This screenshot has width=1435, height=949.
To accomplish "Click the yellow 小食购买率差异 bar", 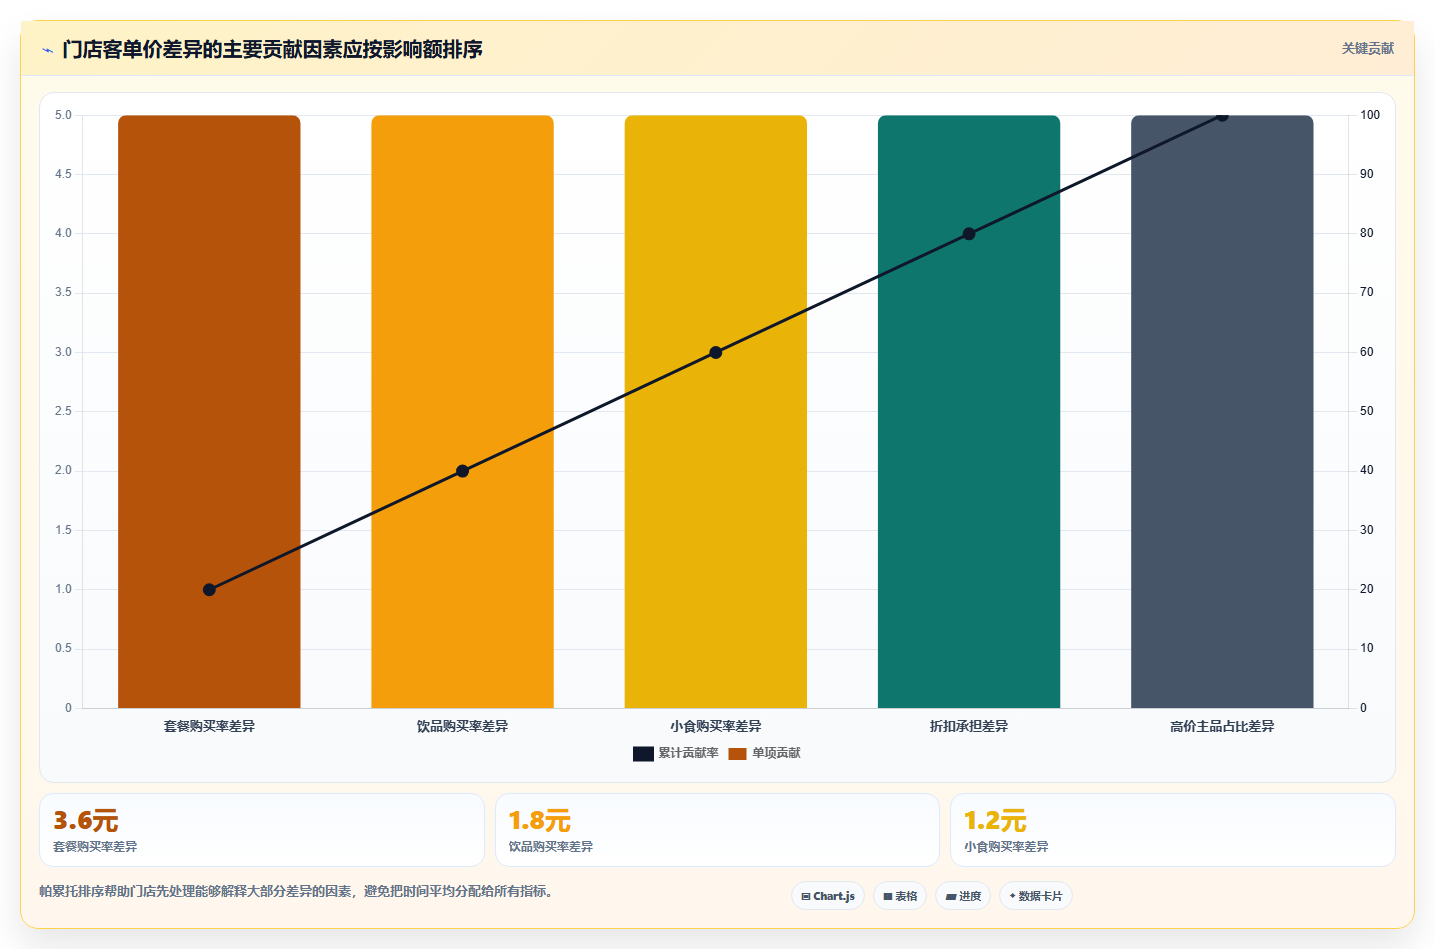I will [x=716, y=411].
